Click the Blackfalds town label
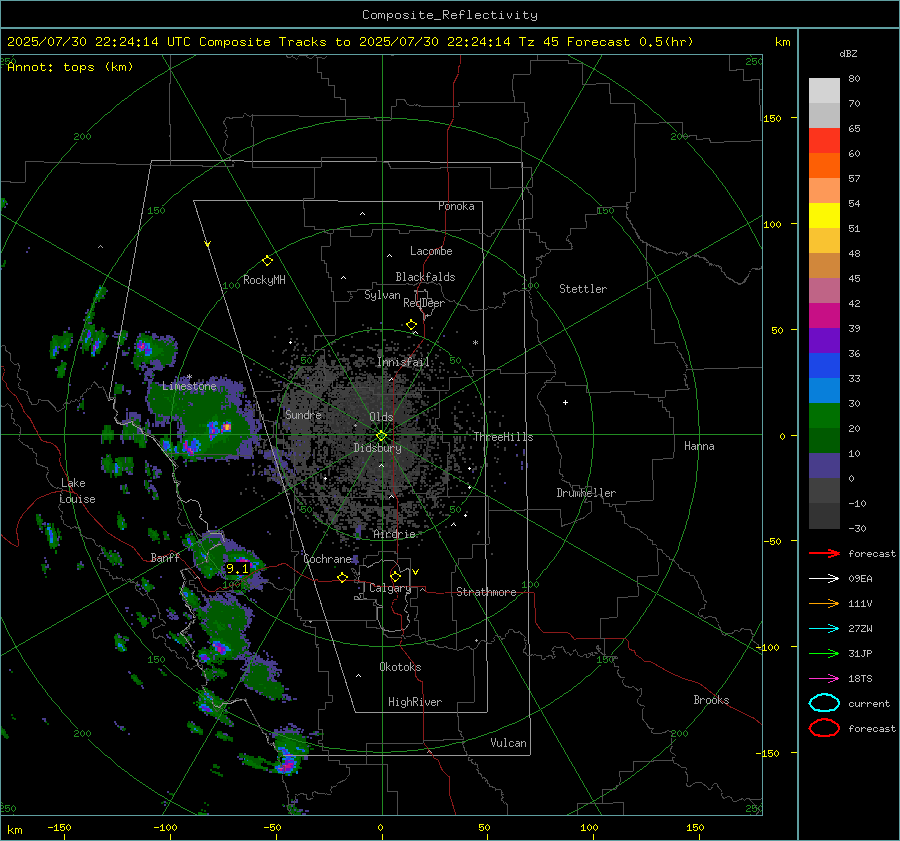 click(425, 277)
